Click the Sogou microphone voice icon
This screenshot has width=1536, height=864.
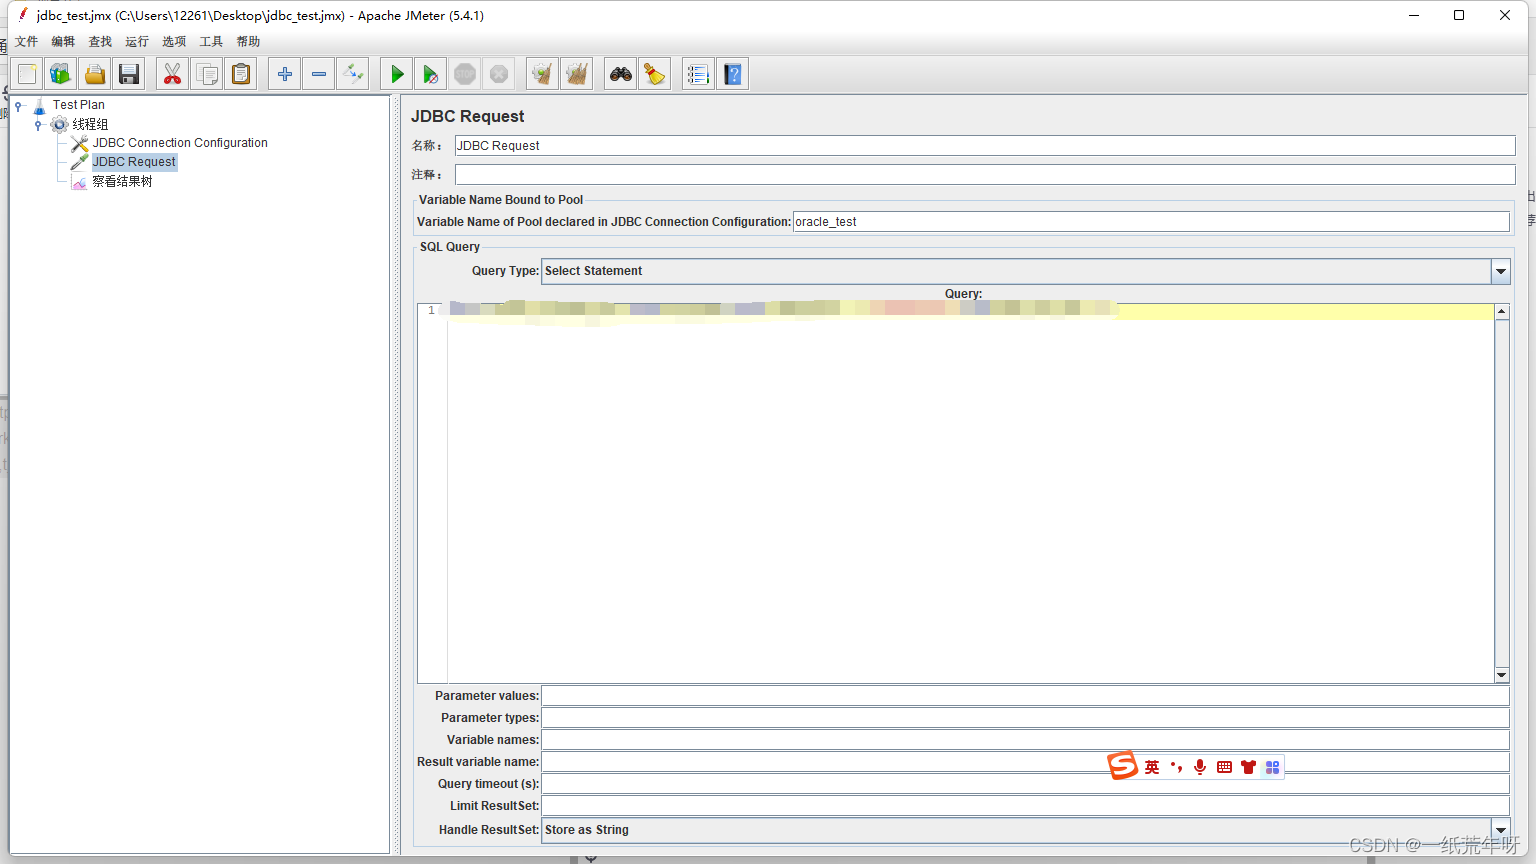(x=1200, y=767)
